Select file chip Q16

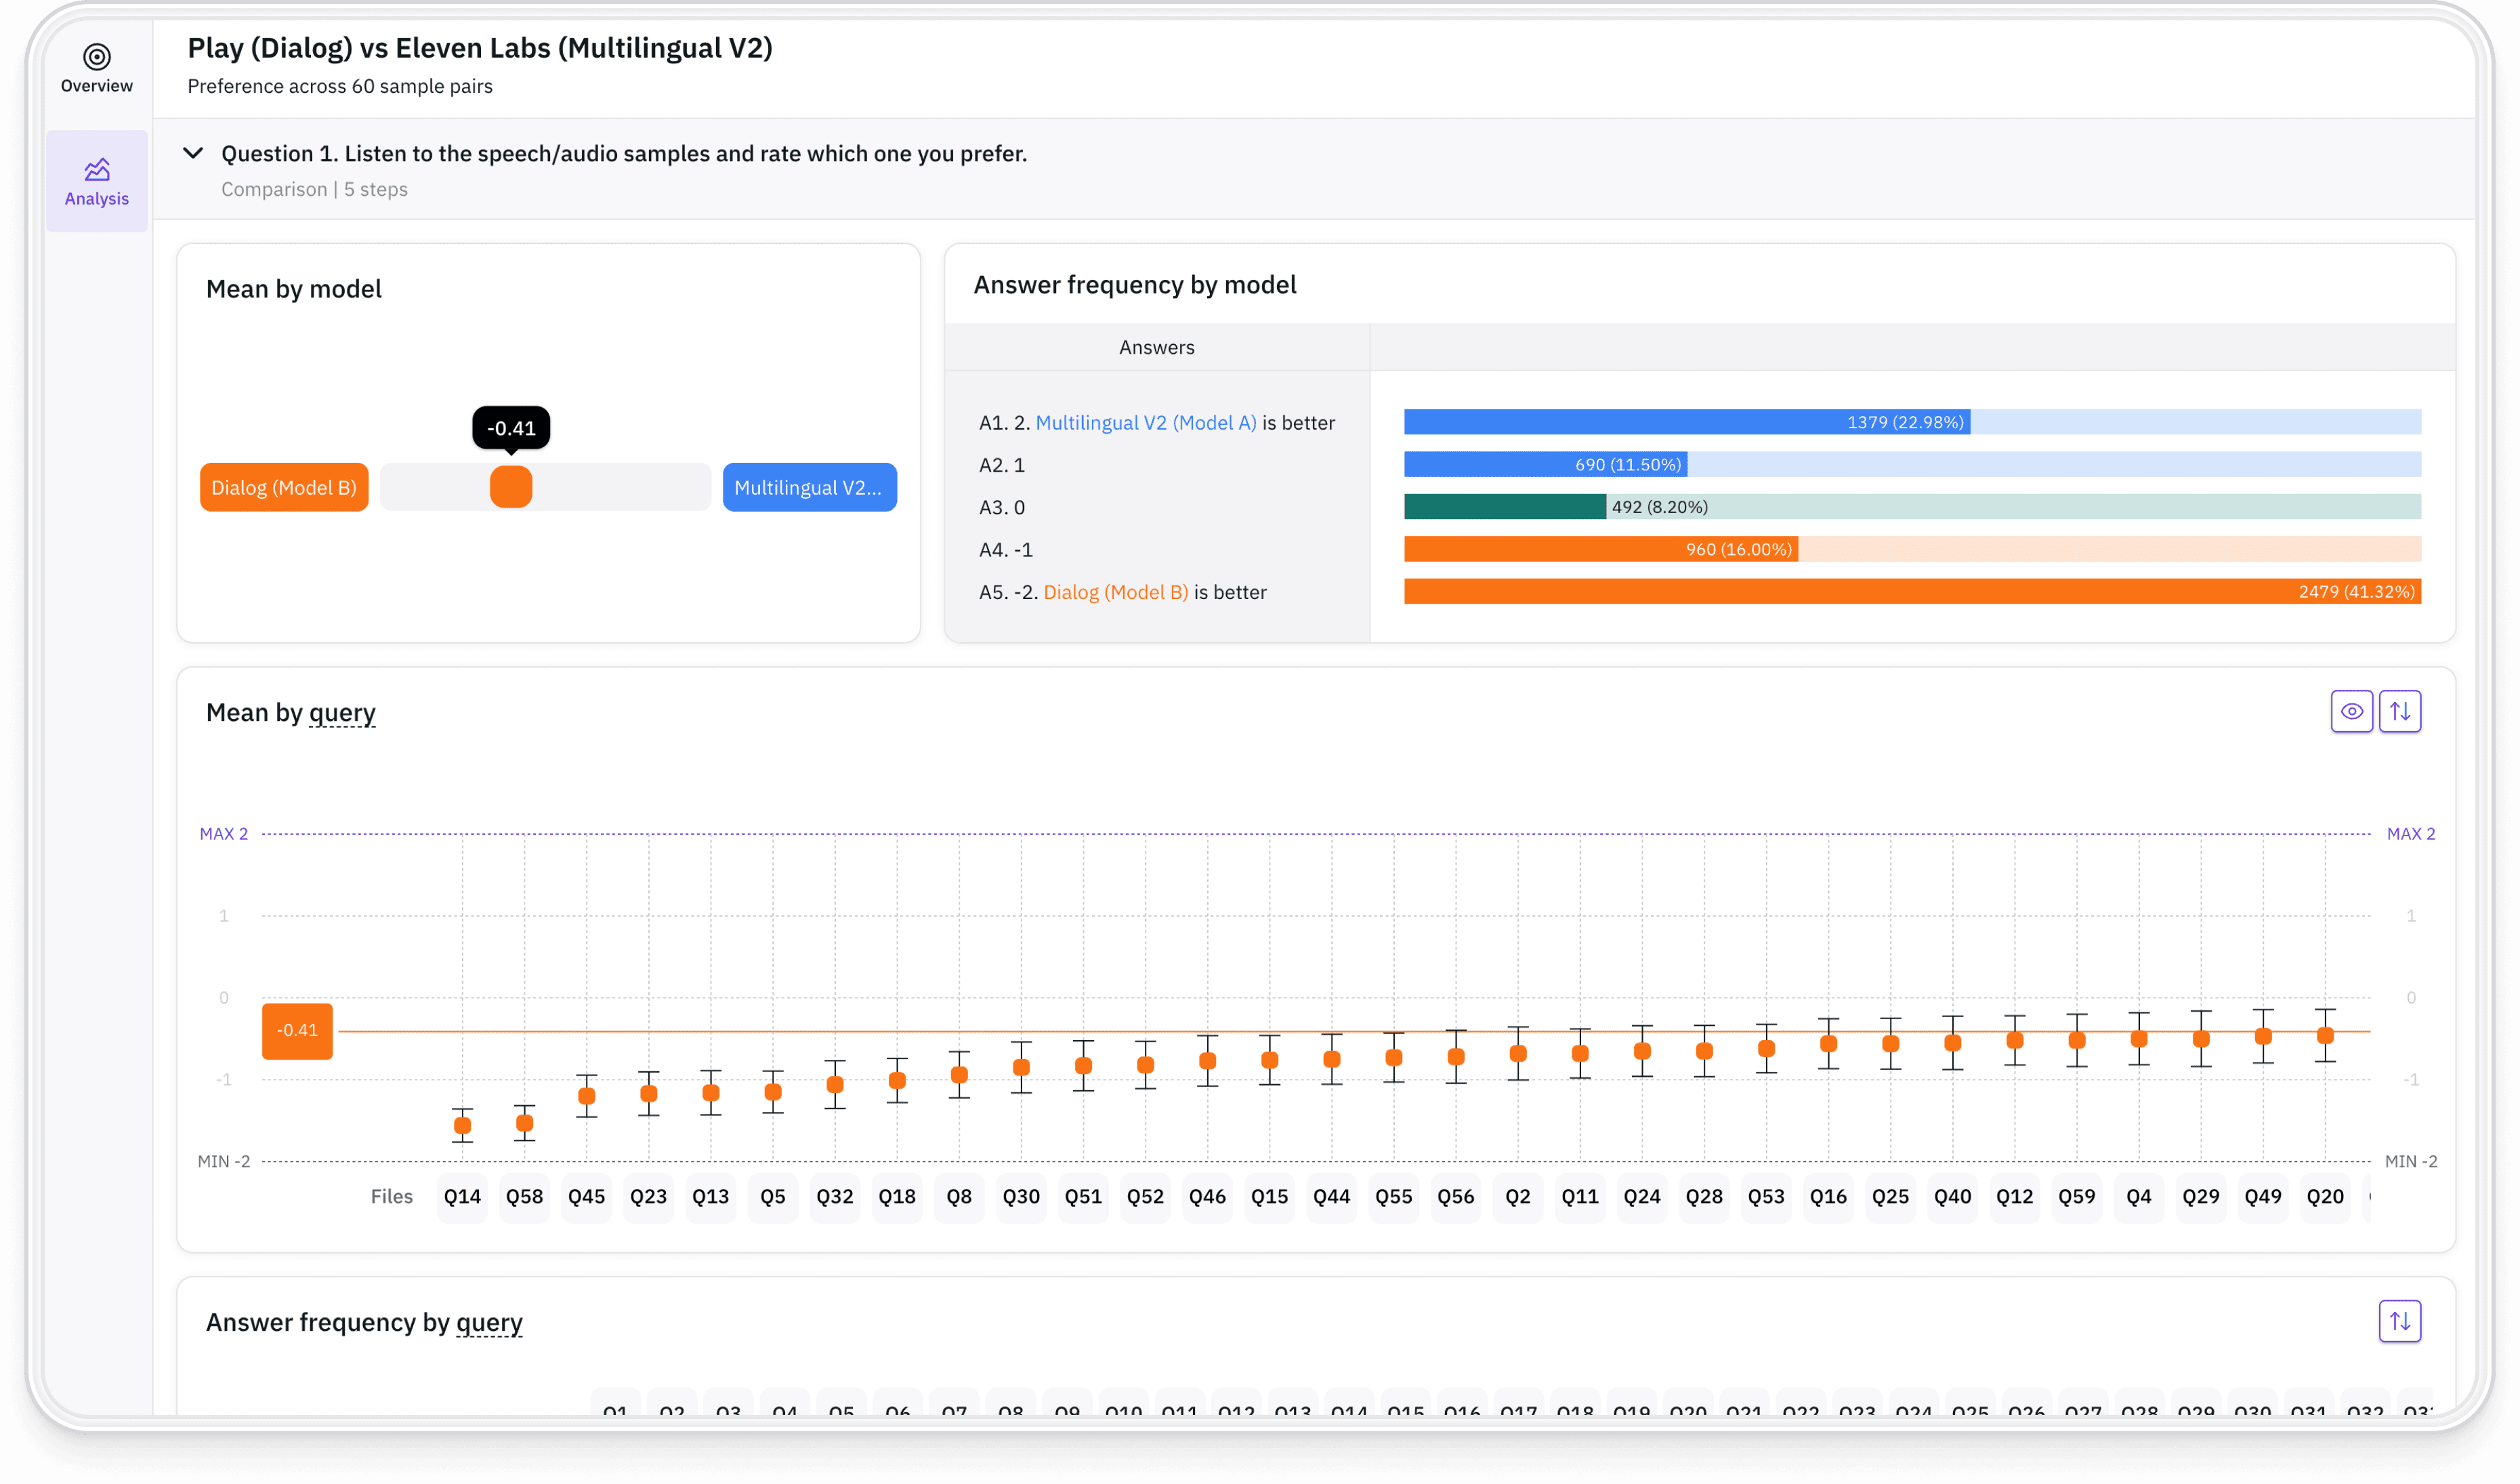[1828, 1196]
